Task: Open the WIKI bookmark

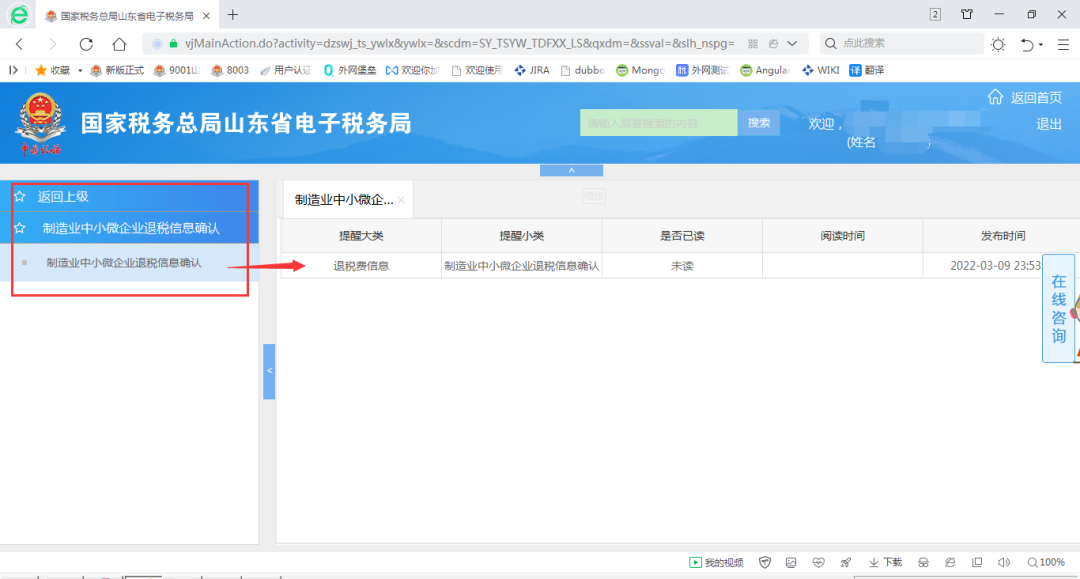Action: 820,70
